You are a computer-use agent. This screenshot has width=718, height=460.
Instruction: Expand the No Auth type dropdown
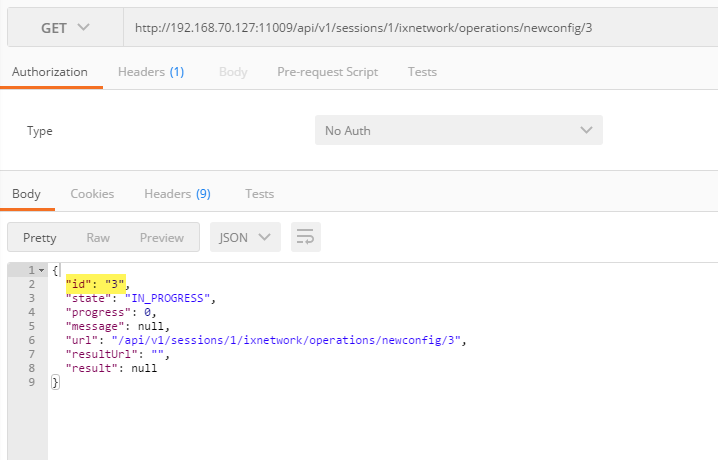coord(458,131)
